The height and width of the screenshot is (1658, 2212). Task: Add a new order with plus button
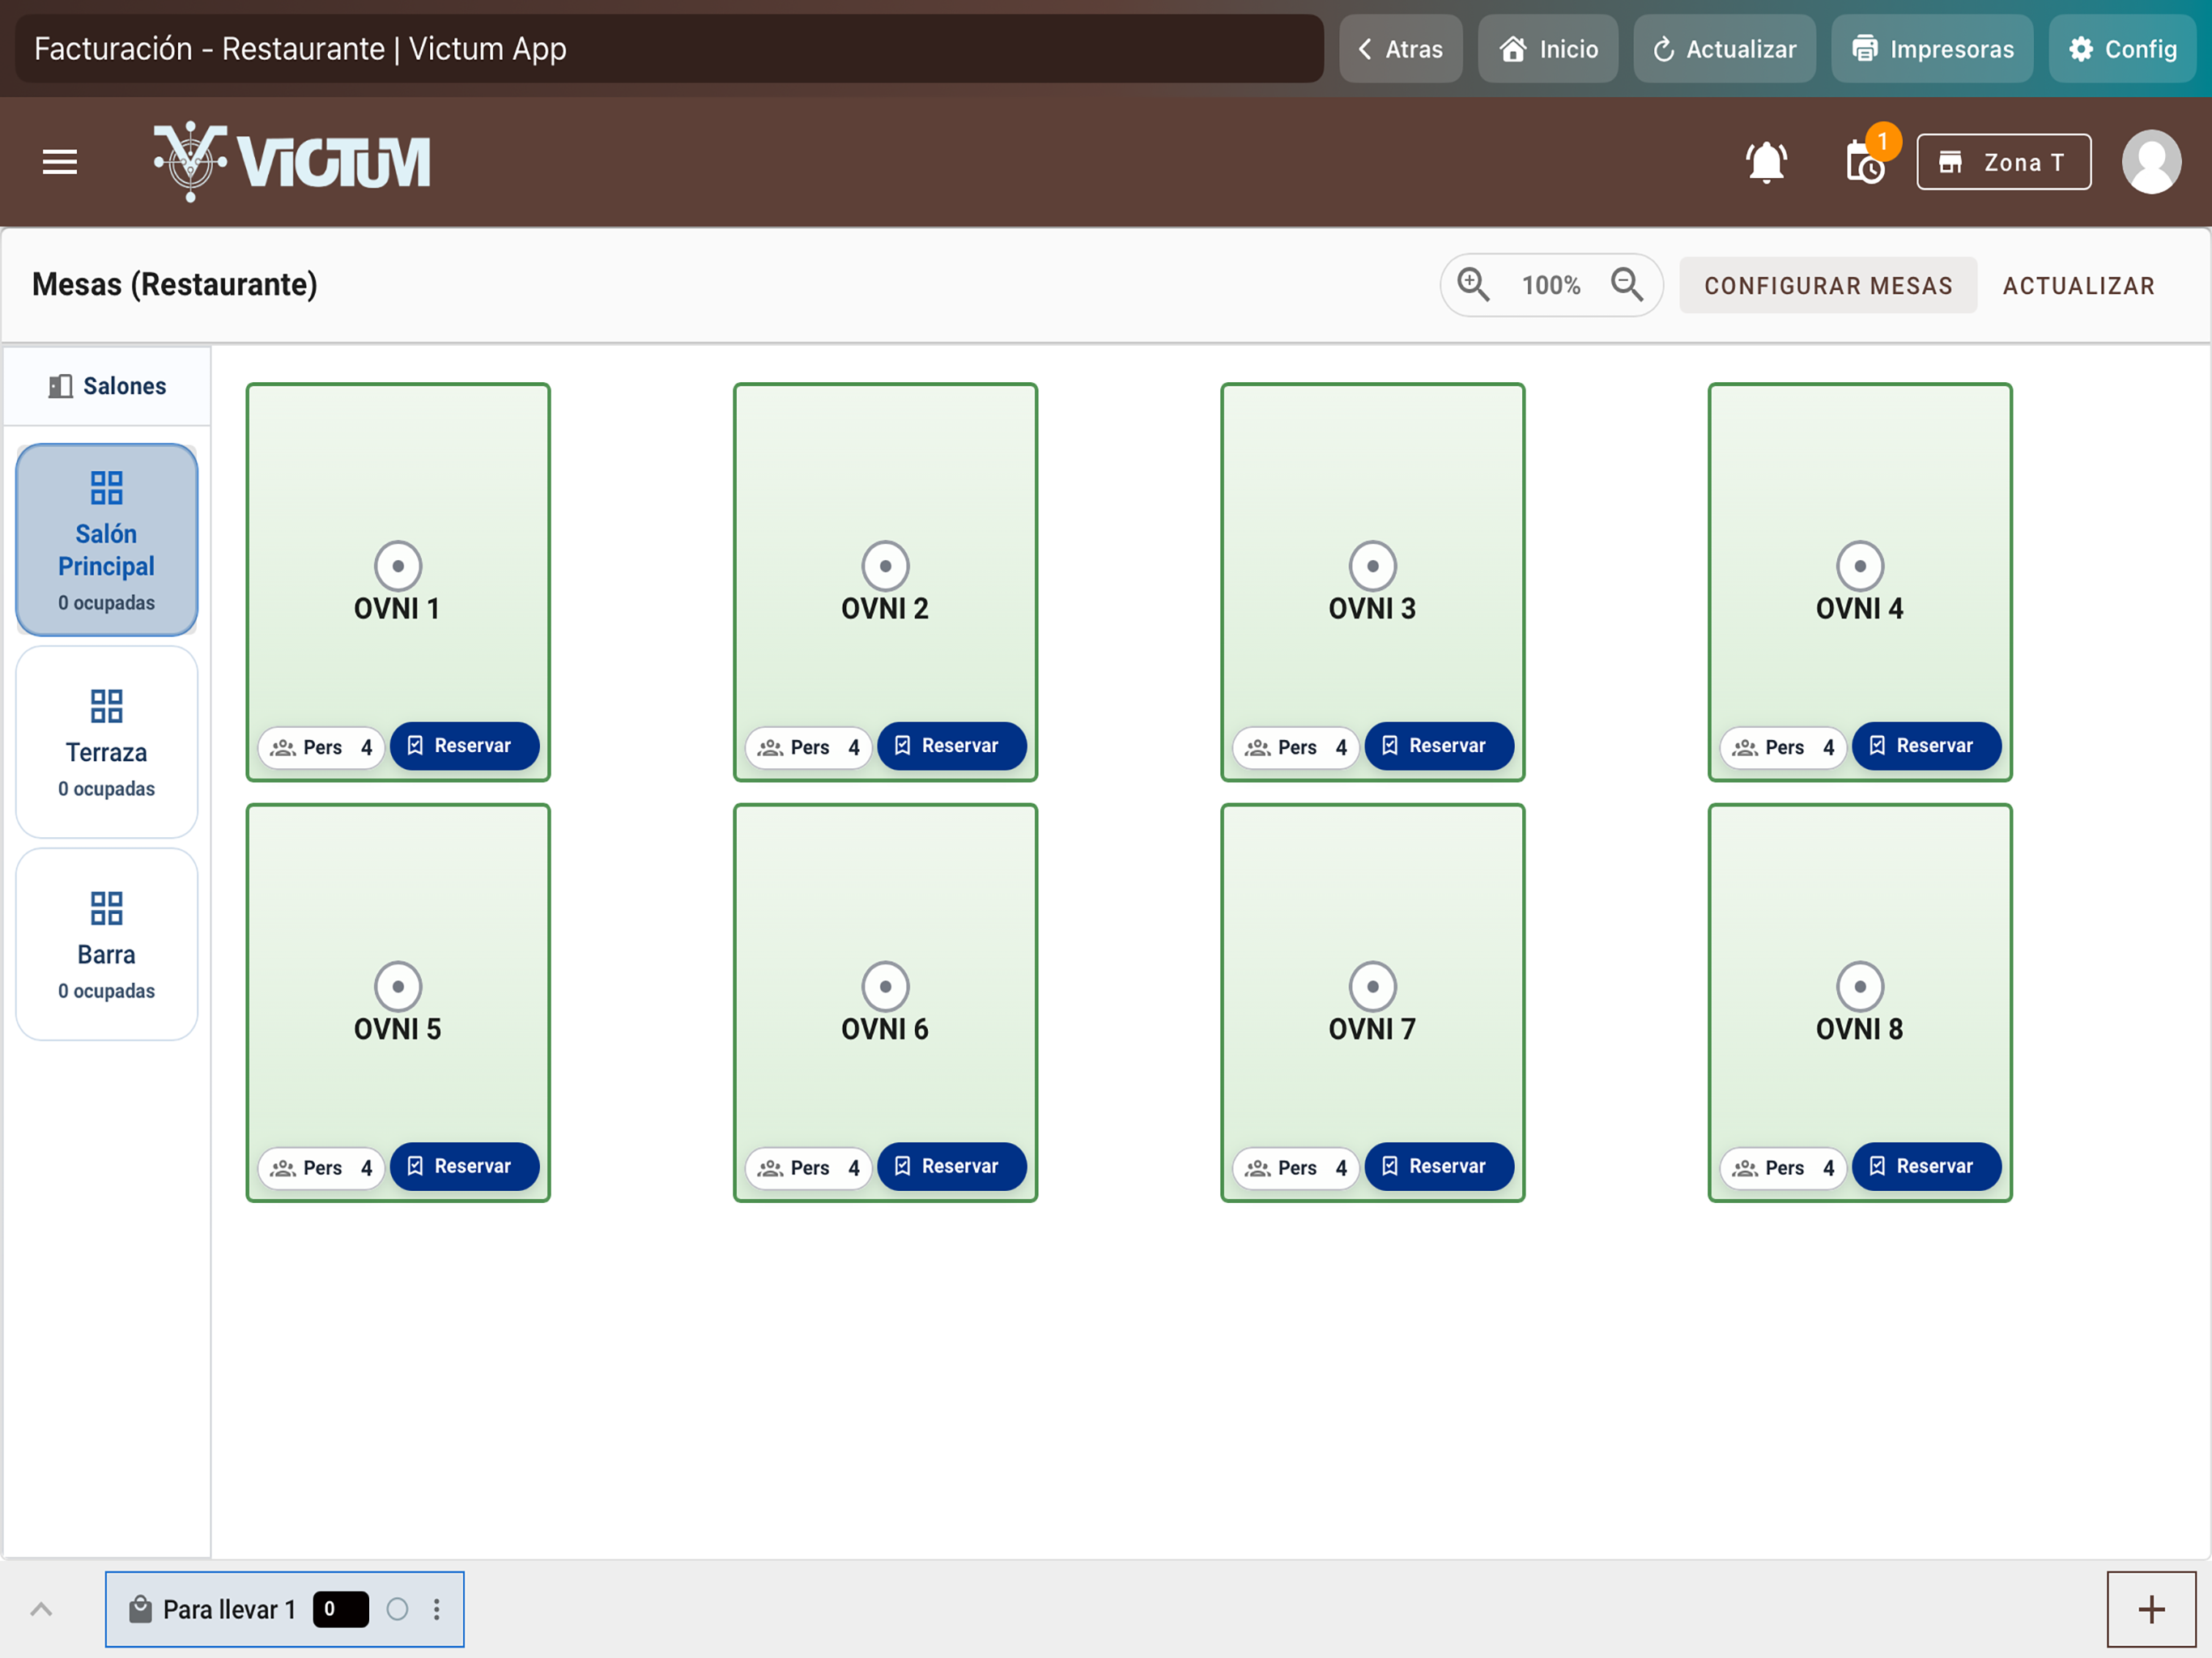point(2151,1609)
